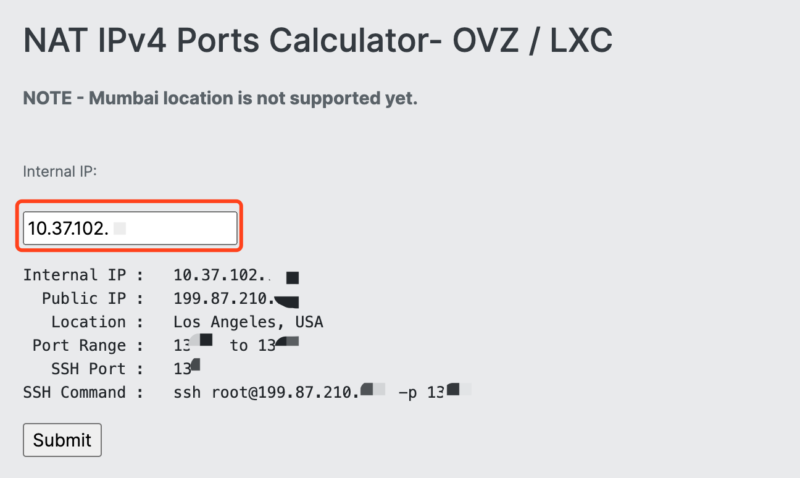The width and height of the screenshot is (800, 478).
Task: Click the "Internal IP:" label above the input
Action: pos(60,172)
